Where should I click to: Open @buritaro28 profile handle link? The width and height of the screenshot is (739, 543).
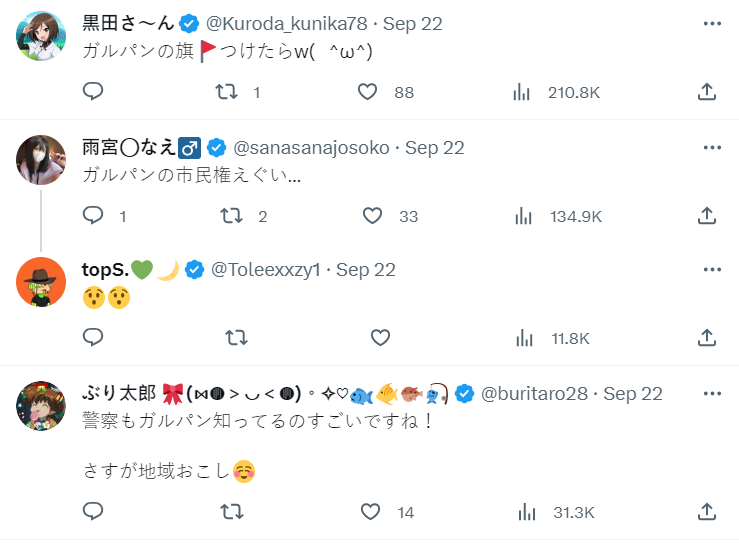point(537,394)
